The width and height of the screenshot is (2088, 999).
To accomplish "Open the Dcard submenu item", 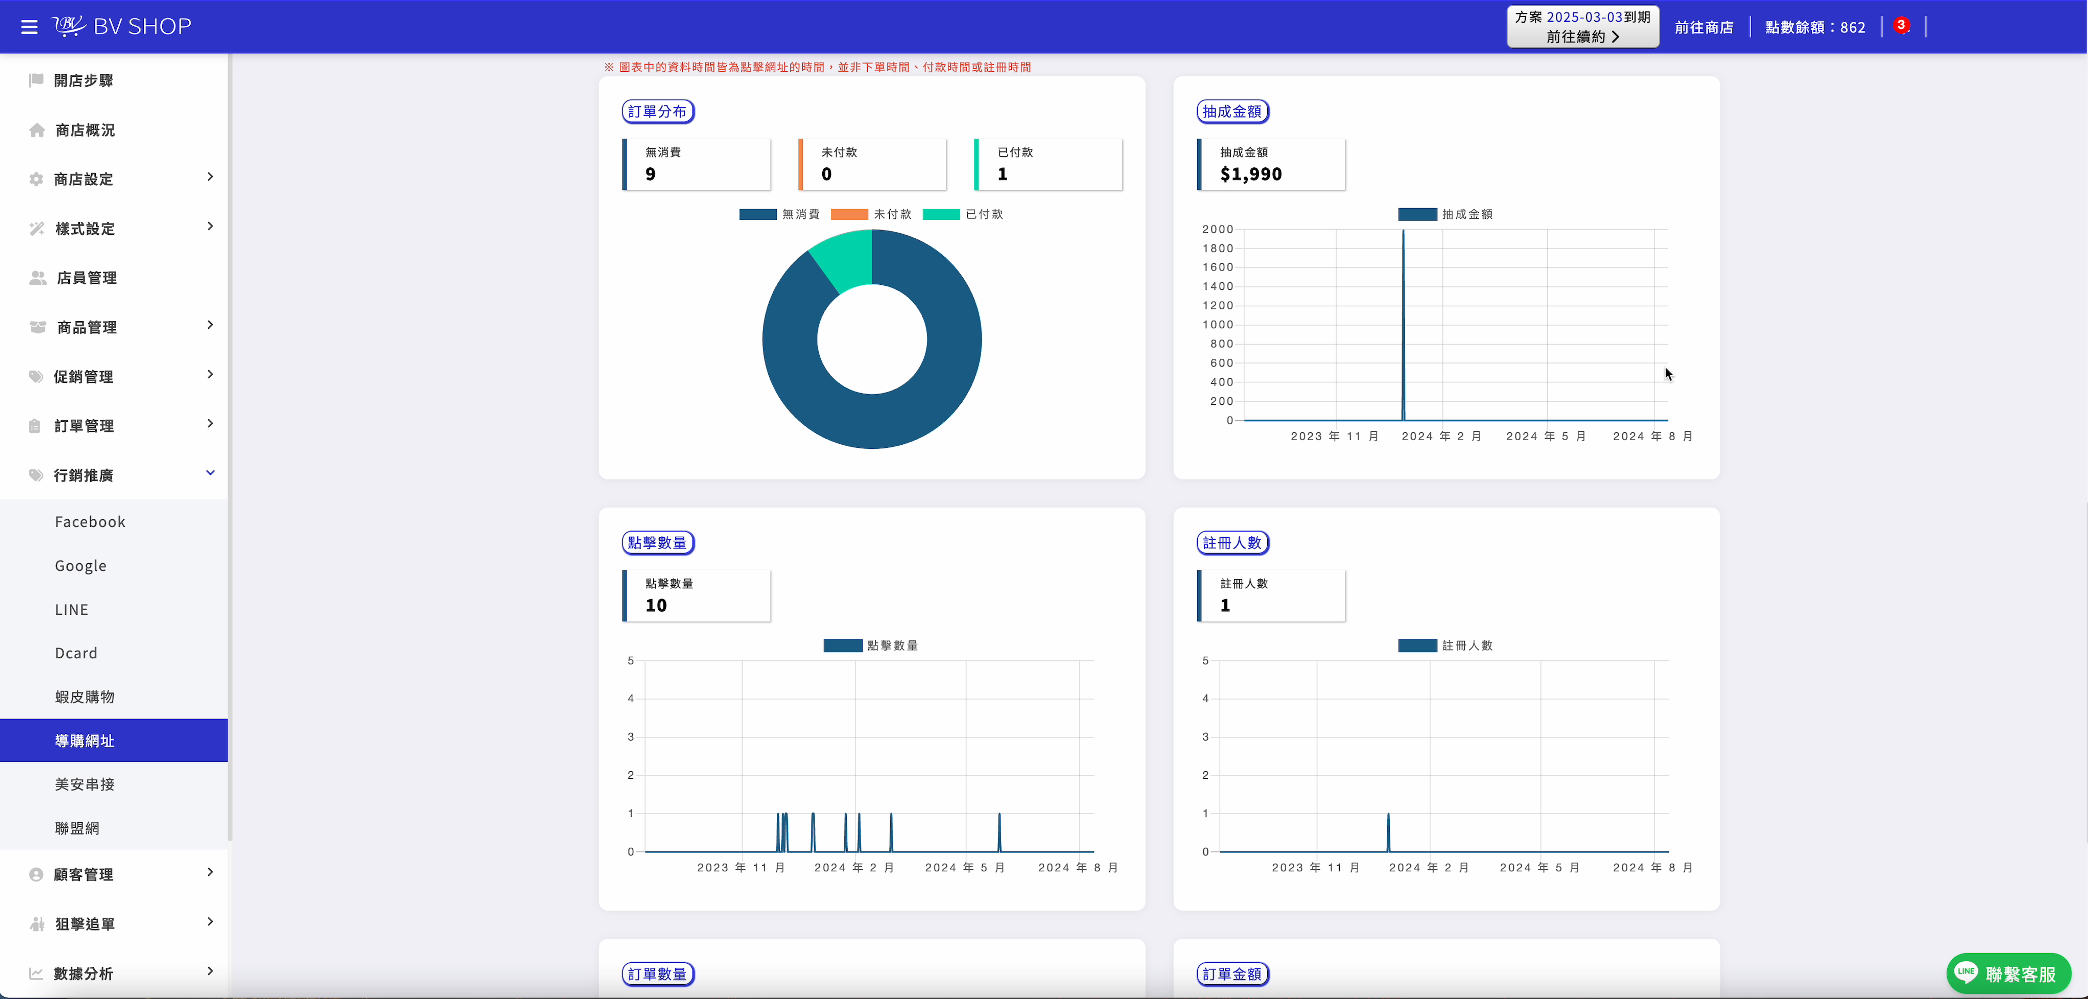I will click(x=114, y=653).
